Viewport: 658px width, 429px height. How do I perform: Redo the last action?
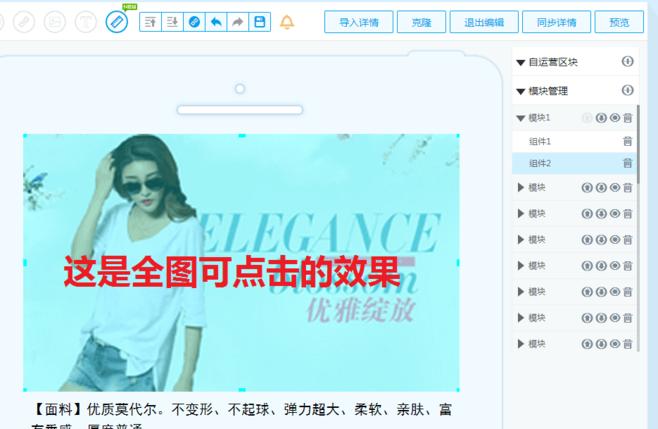pyautogui.click(x=238, y=22)
